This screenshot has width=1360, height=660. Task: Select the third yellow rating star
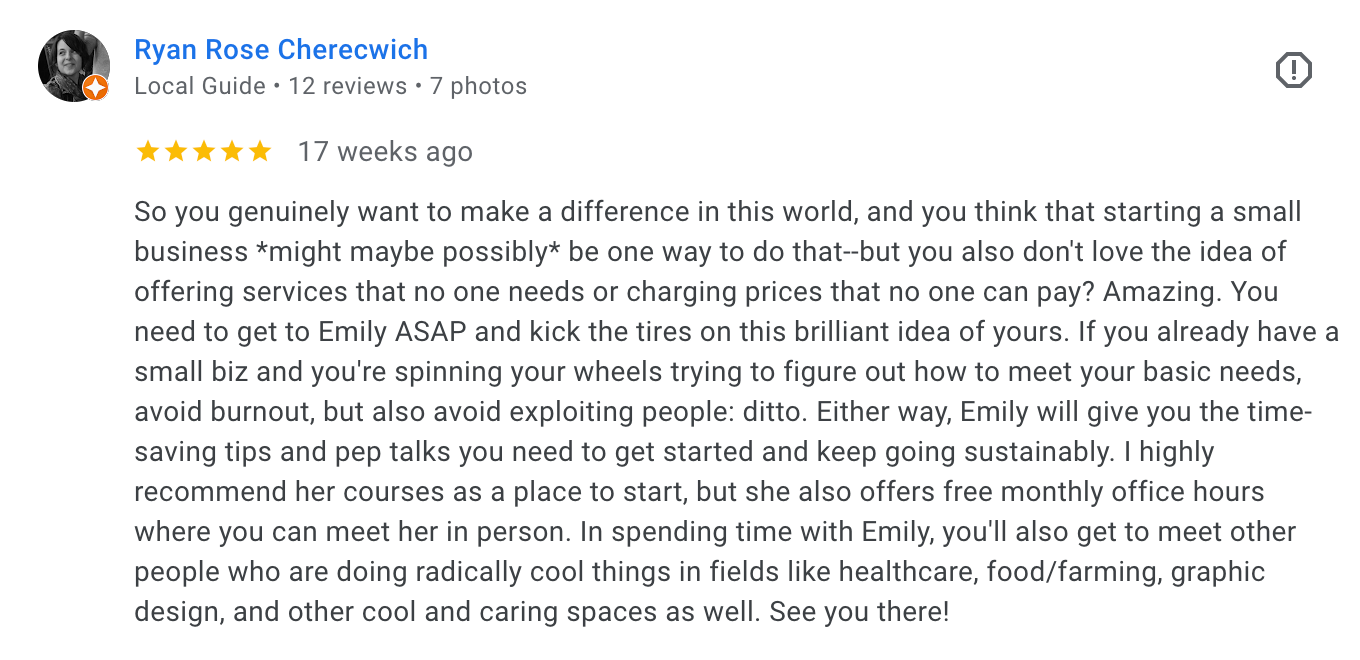click(x=204, y=152)
